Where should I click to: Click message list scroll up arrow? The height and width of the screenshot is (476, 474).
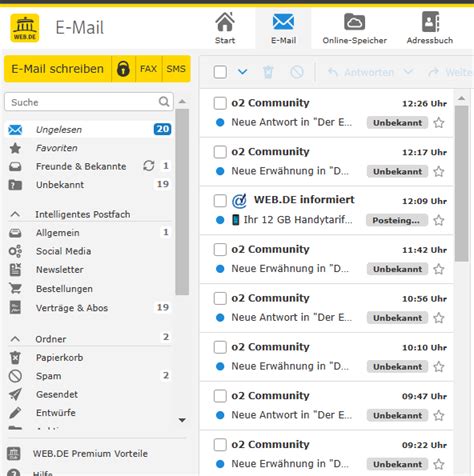tap(462, 98)
